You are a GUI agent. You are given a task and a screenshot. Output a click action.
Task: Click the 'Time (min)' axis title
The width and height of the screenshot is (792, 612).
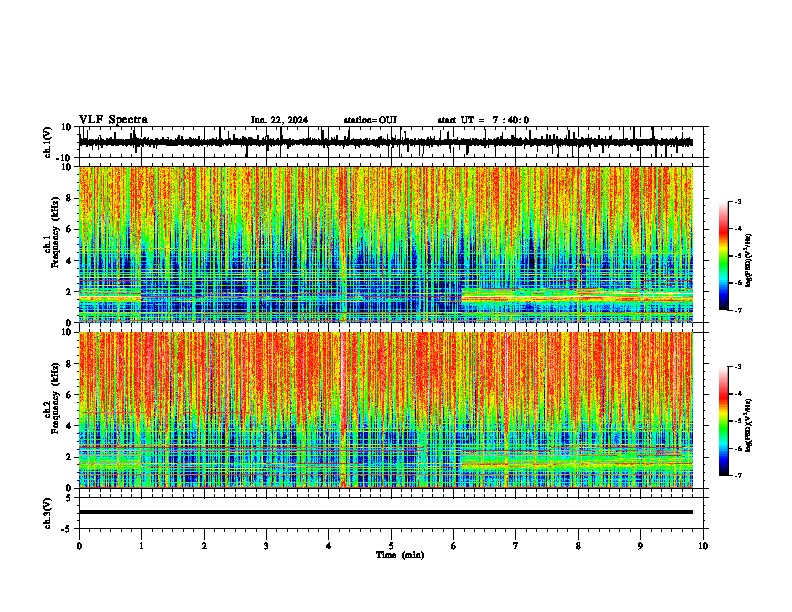point(400,555)
